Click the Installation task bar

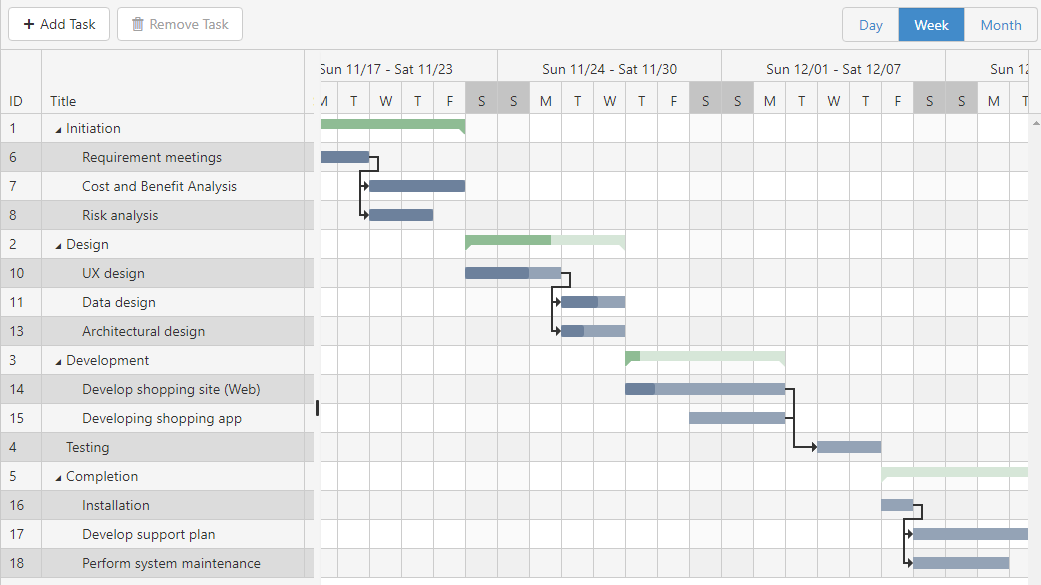[x=897, y=505]
